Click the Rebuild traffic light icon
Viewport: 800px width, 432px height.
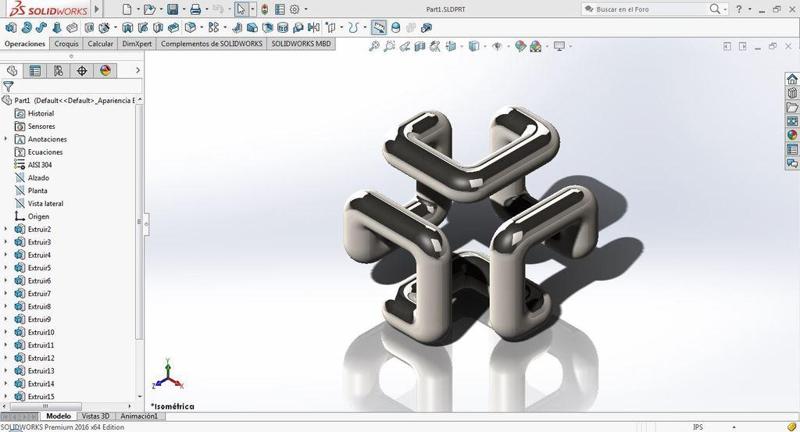pos(264,9)
